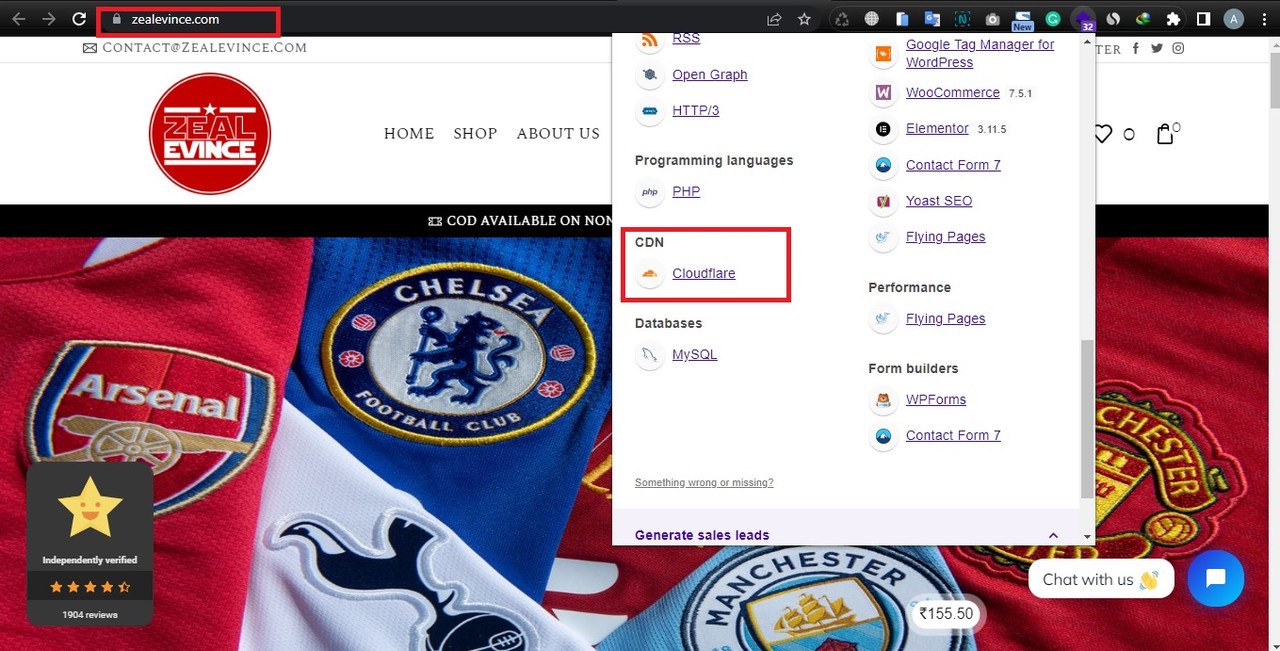Viewport: 1280px width, 651px height.
Task: View site info via padlock icon
Action: tap(117, 19)
